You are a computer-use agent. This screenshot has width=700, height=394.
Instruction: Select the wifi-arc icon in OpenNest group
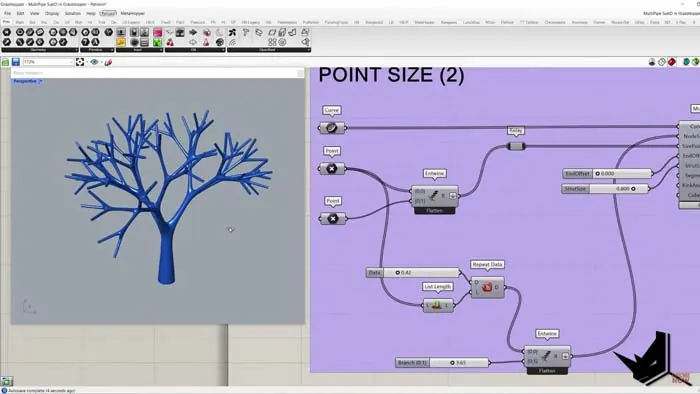coord(232,42)
